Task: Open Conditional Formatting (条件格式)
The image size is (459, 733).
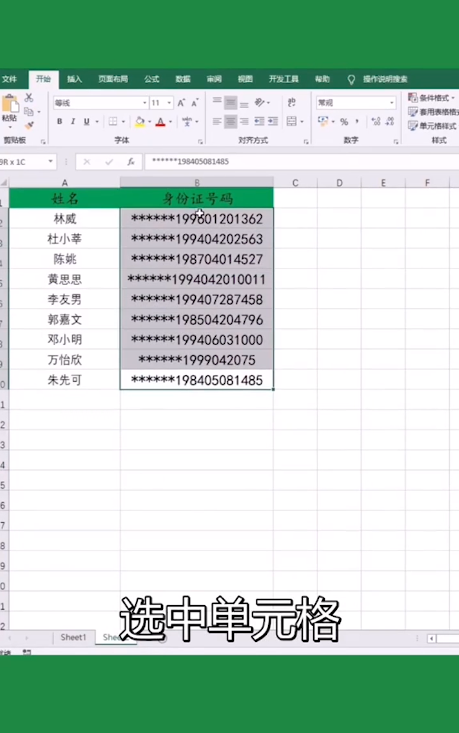Action: (431, 98)
